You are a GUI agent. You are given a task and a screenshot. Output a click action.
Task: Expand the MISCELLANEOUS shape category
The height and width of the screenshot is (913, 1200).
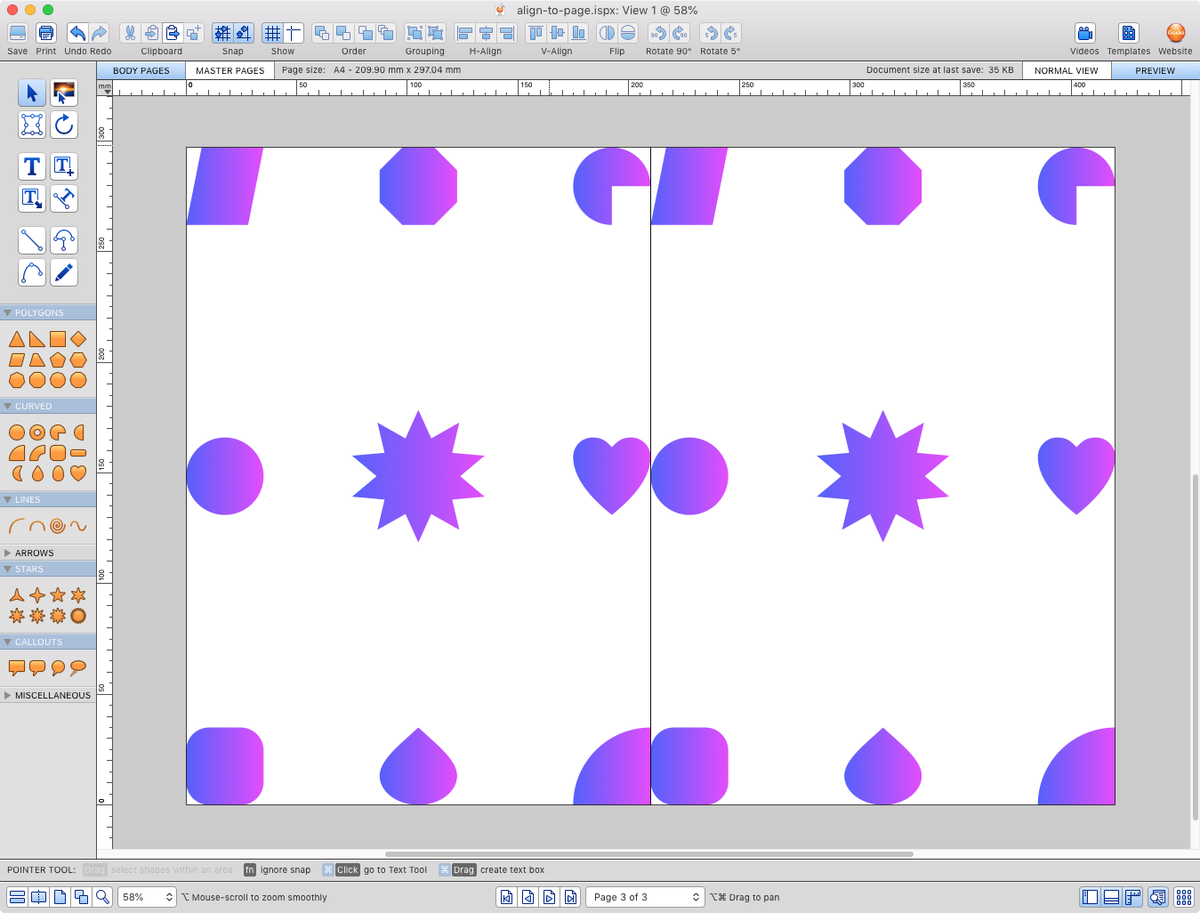coord(51,695)
